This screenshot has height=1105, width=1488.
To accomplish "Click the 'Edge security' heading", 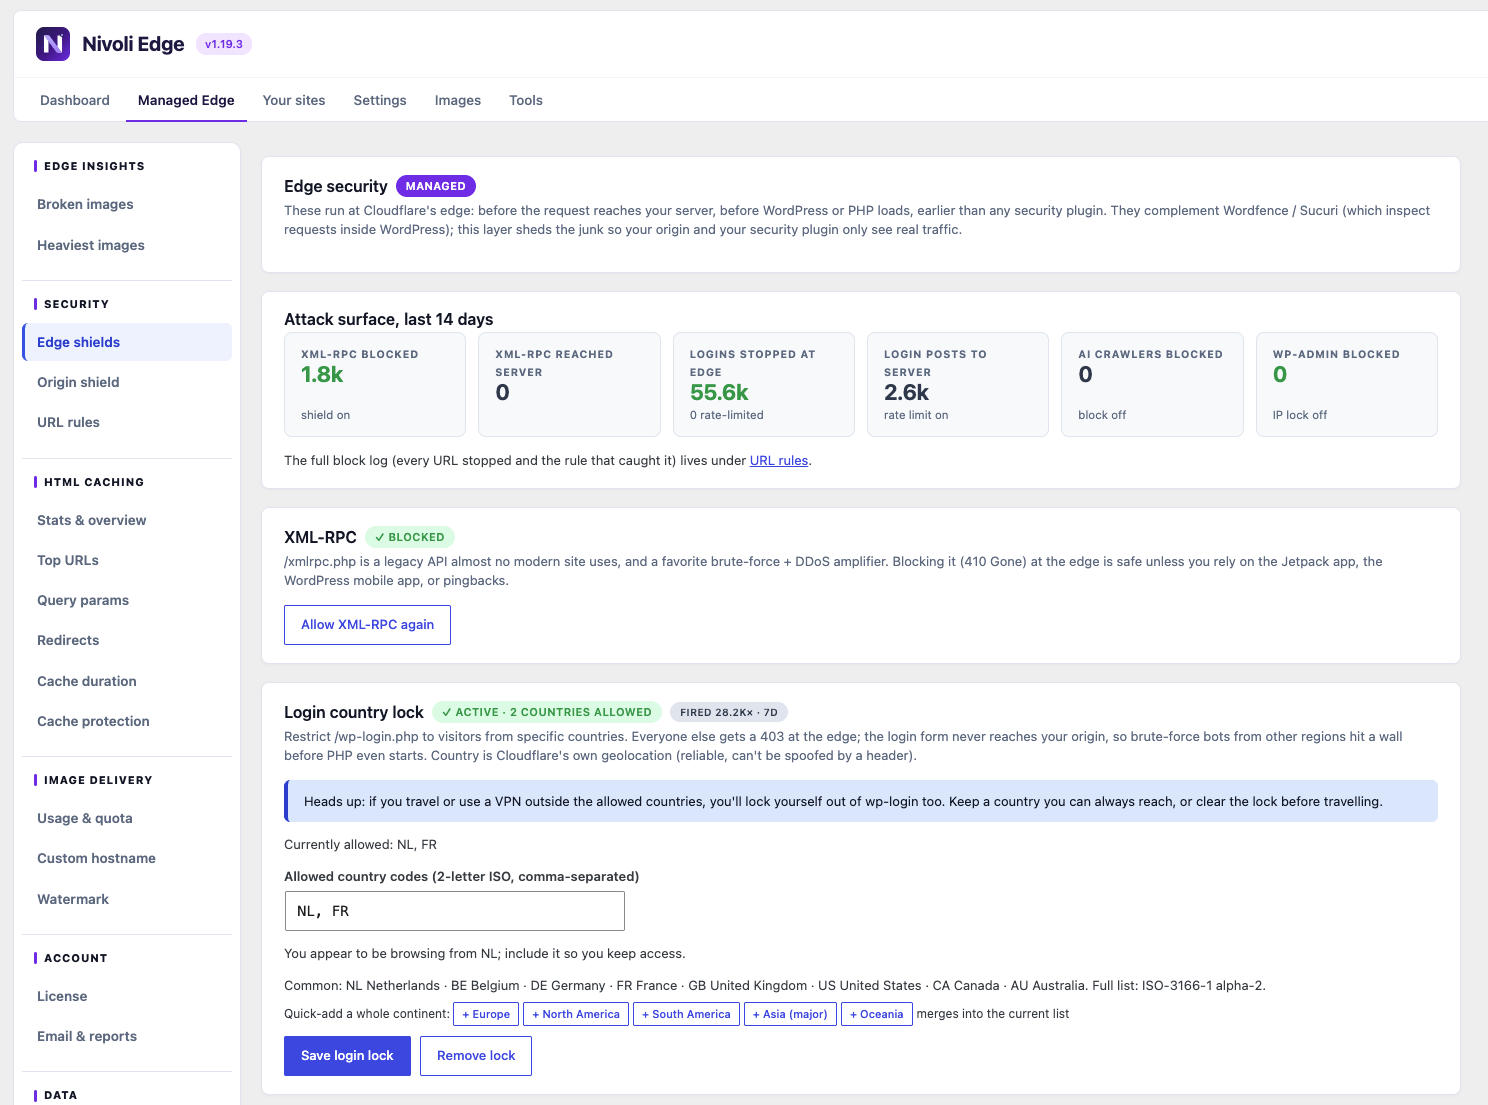I will (336, 186).
